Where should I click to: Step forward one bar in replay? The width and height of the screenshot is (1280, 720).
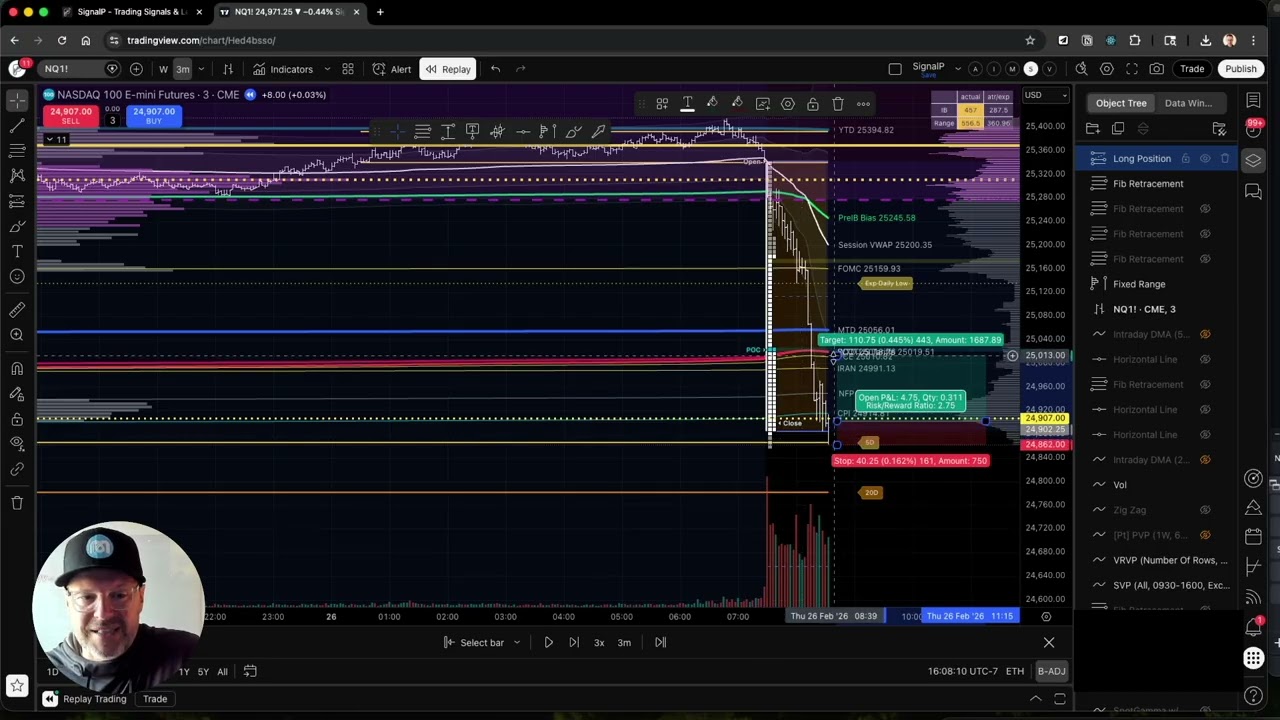tap(573, 643)
